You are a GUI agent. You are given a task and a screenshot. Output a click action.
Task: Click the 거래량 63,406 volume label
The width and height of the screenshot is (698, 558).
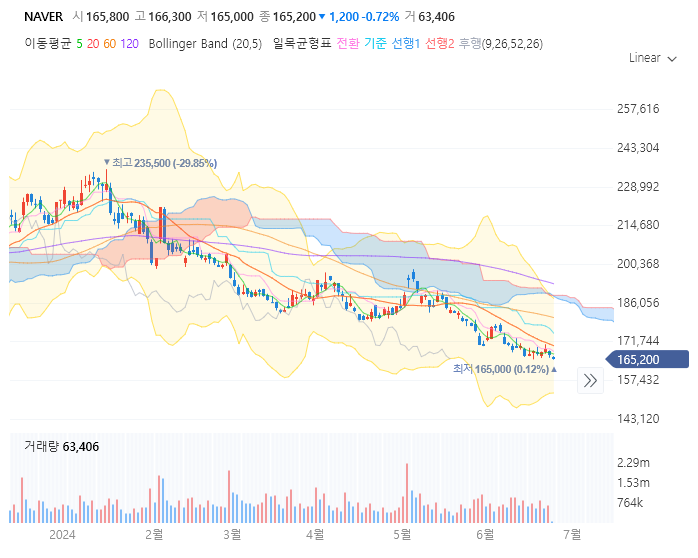(x=61, y=446)
